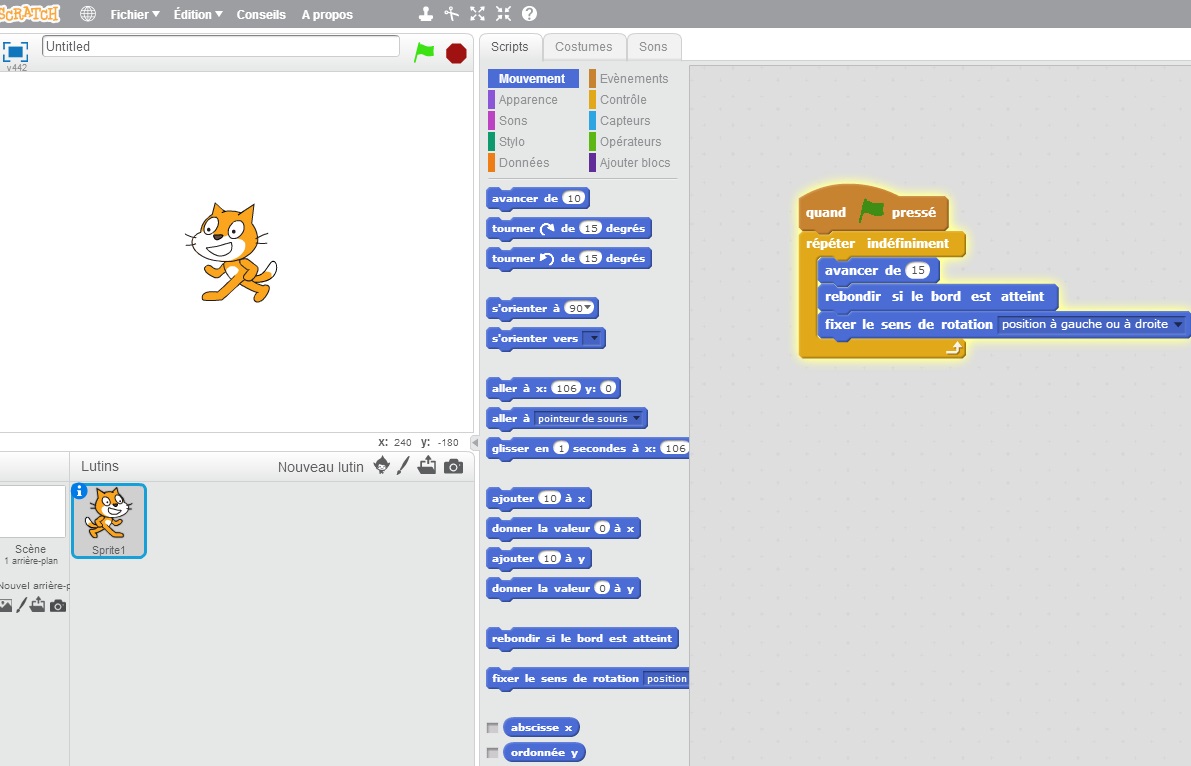Select the Contrôle block category
This screenshot has height=766, width=1191.
(x=623, y=100)
